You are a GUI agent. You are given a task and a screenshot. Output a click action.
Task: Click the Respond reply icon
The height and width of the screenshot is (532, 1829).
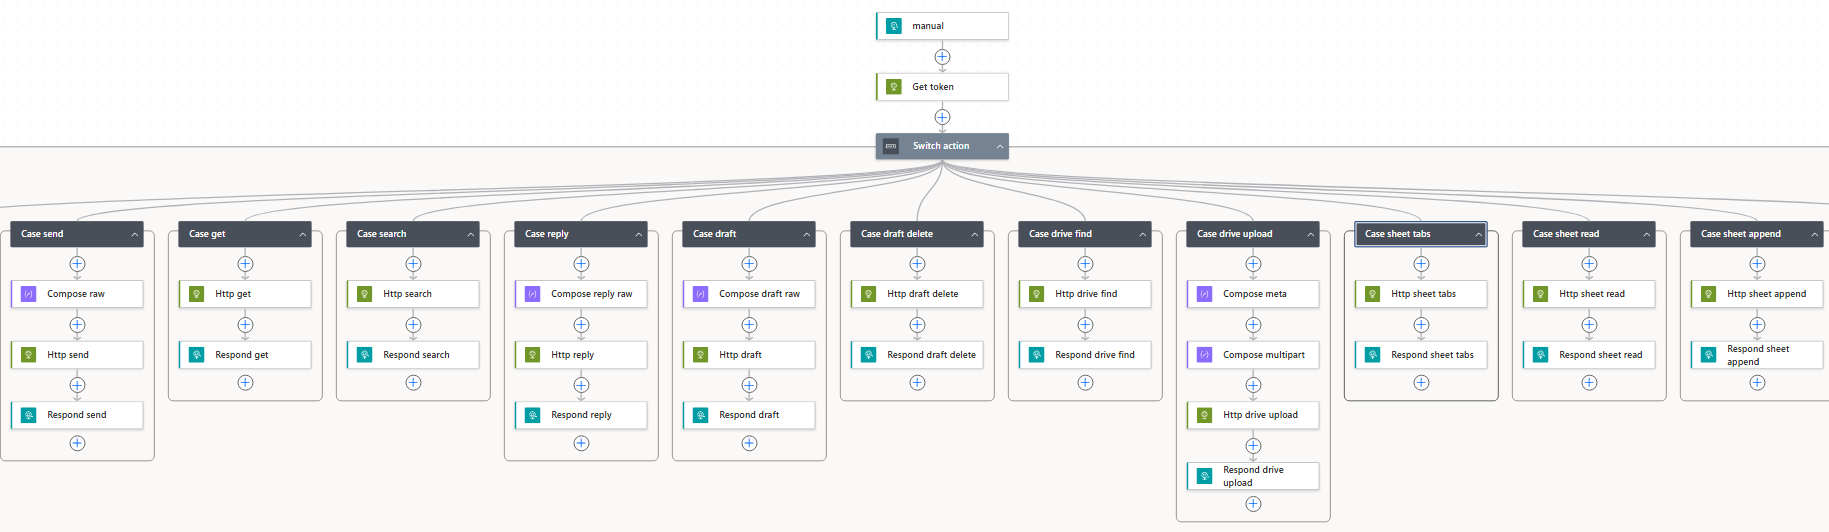coord(533,415)
